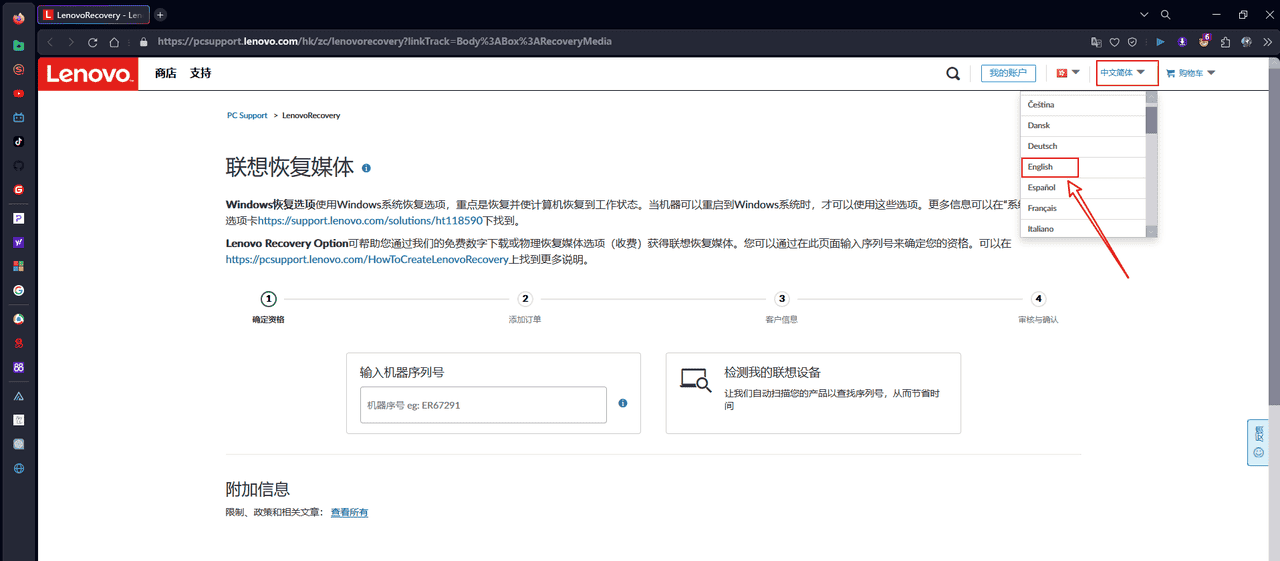Image resolution: width=1280 pixels, height=561 pixels.
Task: Go to the browser home page icon
Action: (x=115, y=42)
